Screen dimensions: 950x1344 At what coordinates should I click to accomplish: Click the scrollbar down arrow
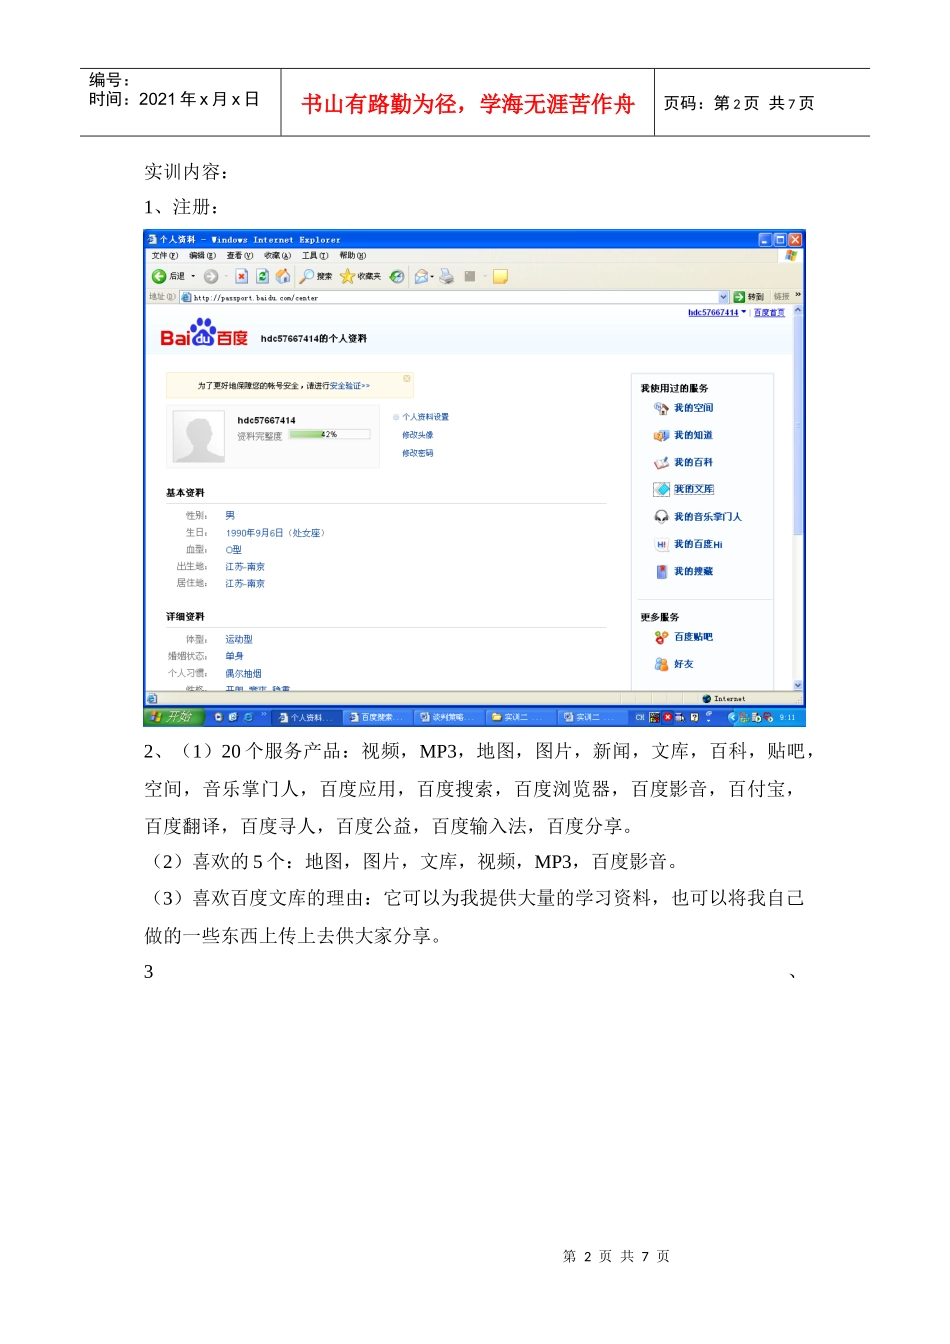coord(798,685)
